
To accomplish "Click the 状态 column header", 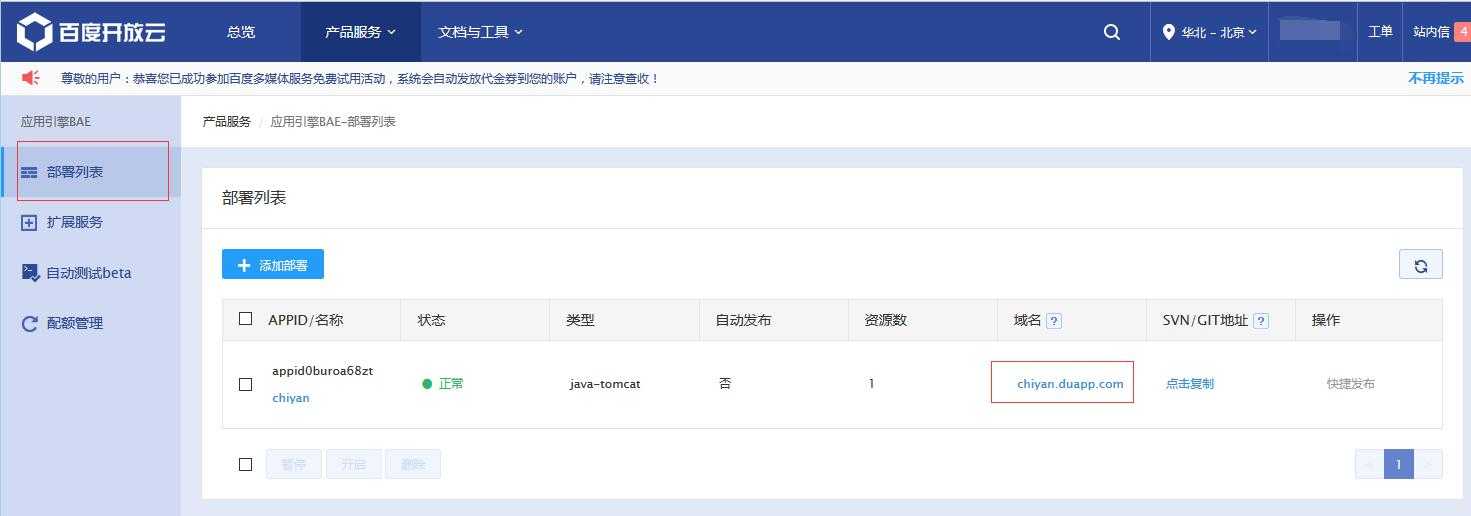I will pos(432,320).
